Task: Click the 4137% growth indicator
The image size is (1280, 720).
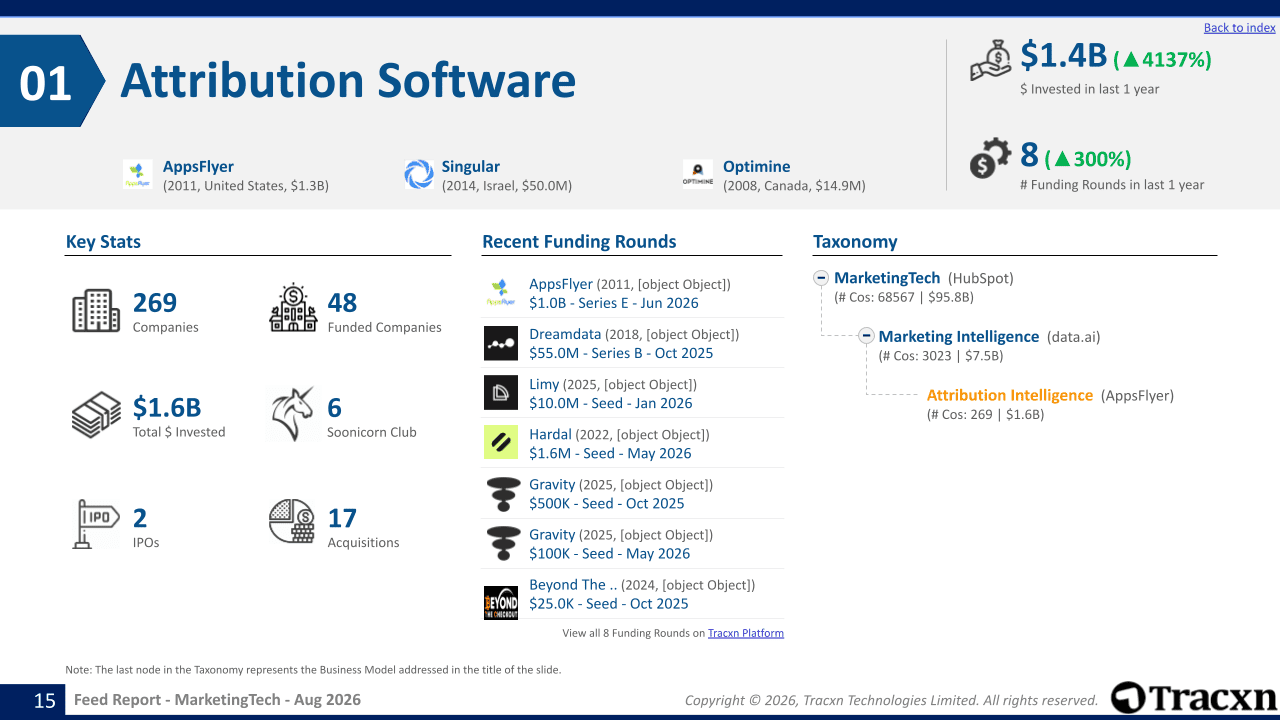Action: pyautogui.click(x=1162, y=60)
